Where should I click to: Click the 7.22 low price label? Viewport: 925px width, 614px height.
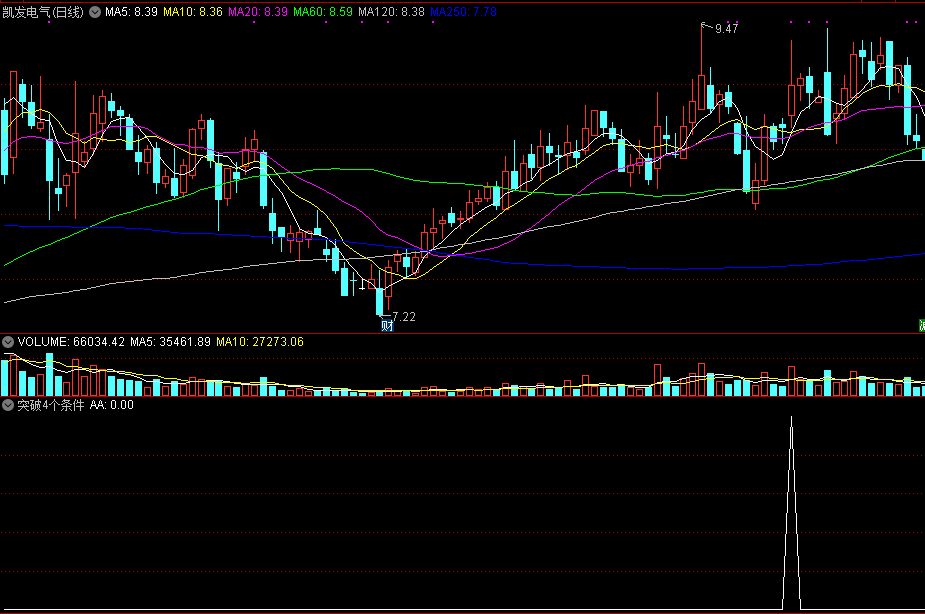click(404, 317)
